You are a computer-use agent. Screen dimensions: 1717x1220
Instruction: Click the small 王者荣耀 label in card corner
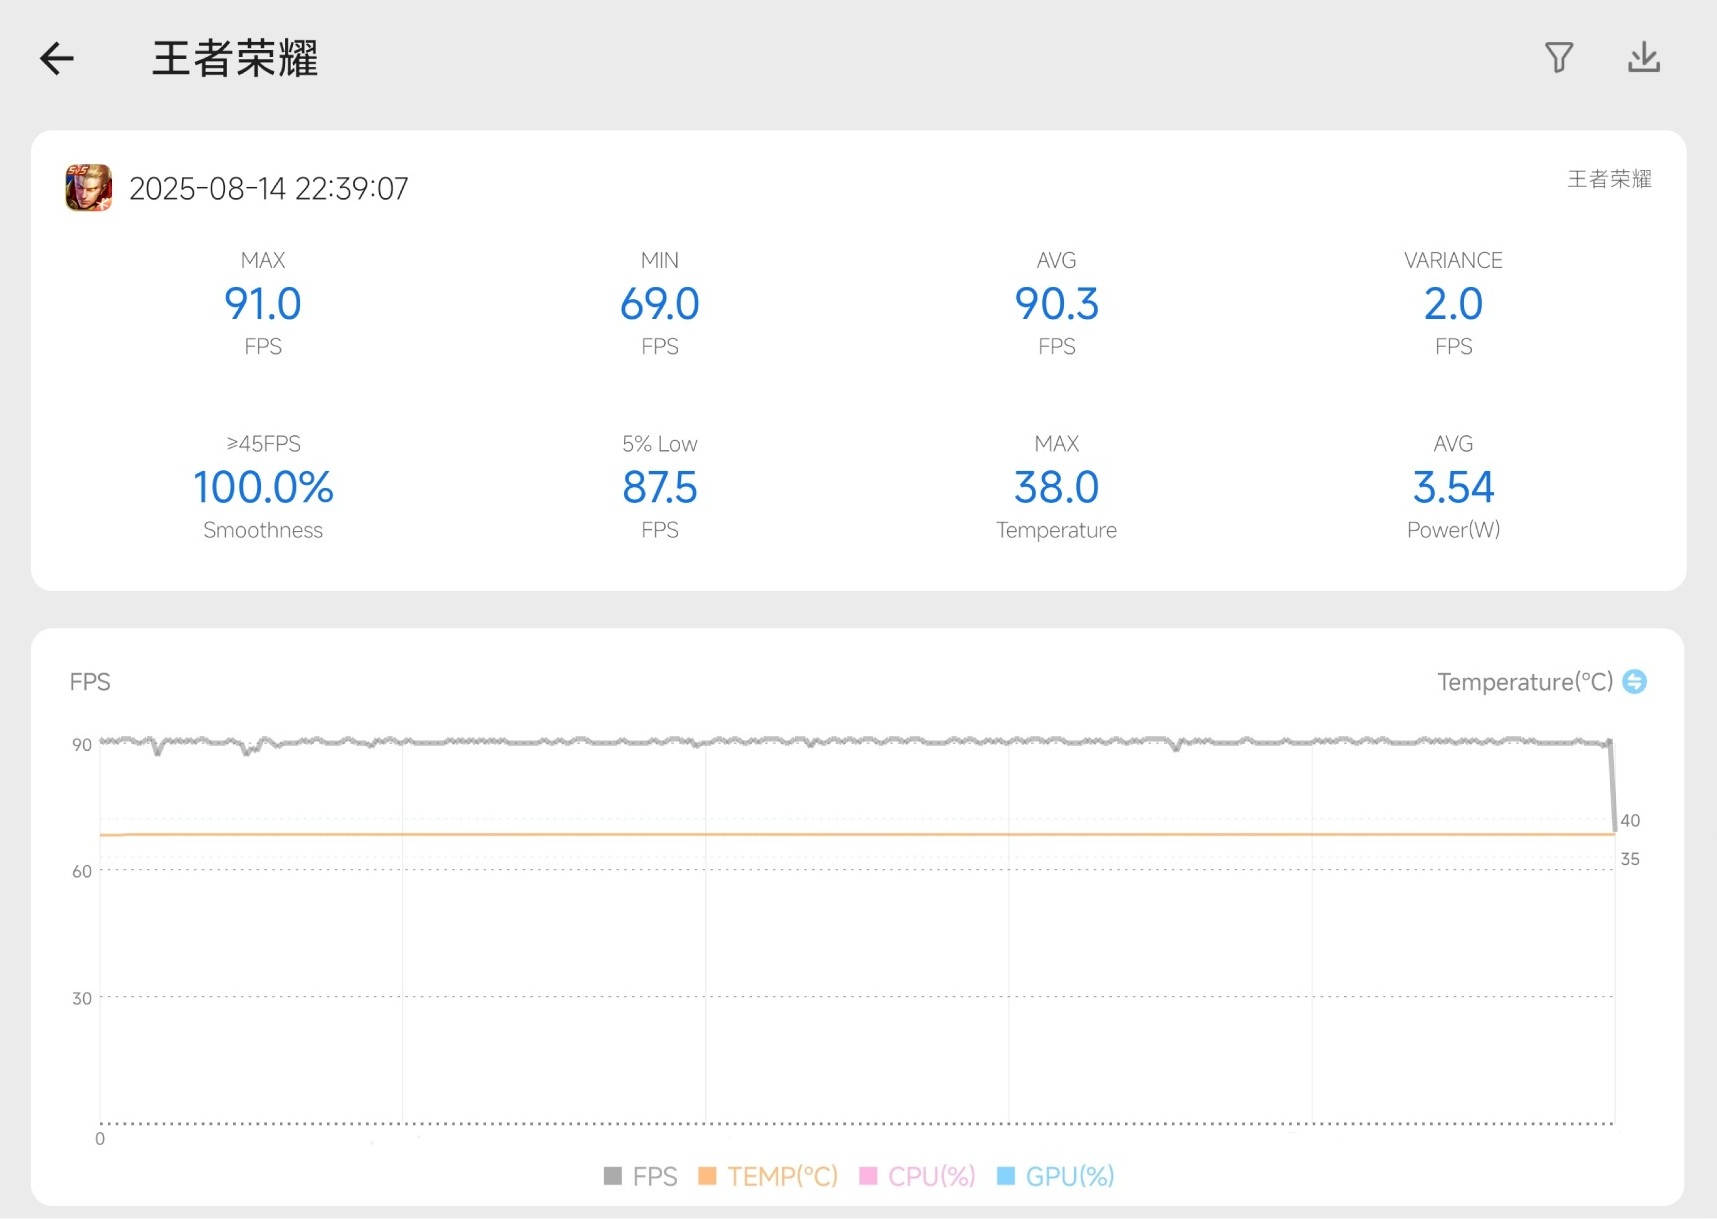coord(1608,179)
